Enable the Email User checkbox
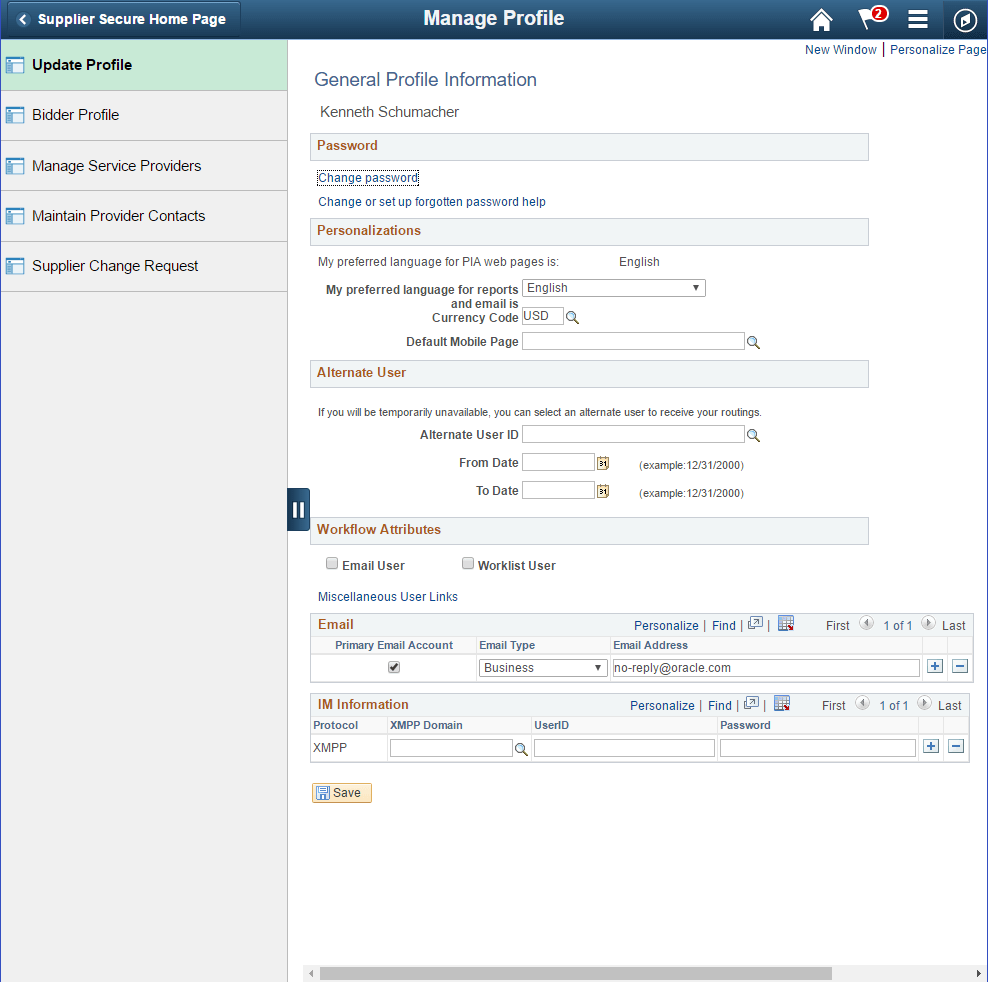The height and width of the screenshot is (982, 988). click(331, 563)
